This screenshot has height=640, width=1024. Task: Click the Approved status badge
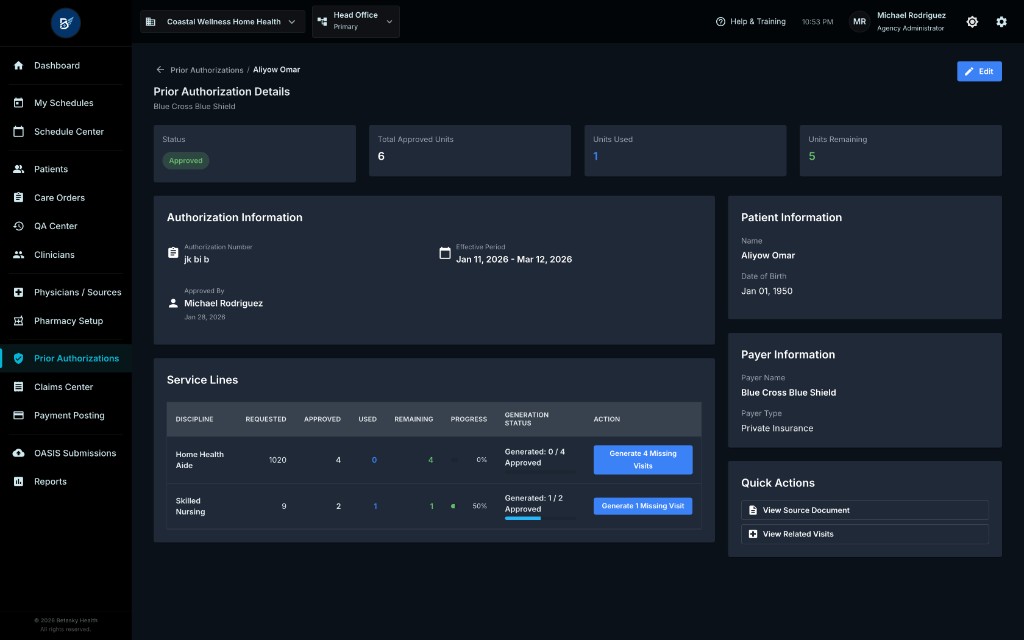point(185,161)
